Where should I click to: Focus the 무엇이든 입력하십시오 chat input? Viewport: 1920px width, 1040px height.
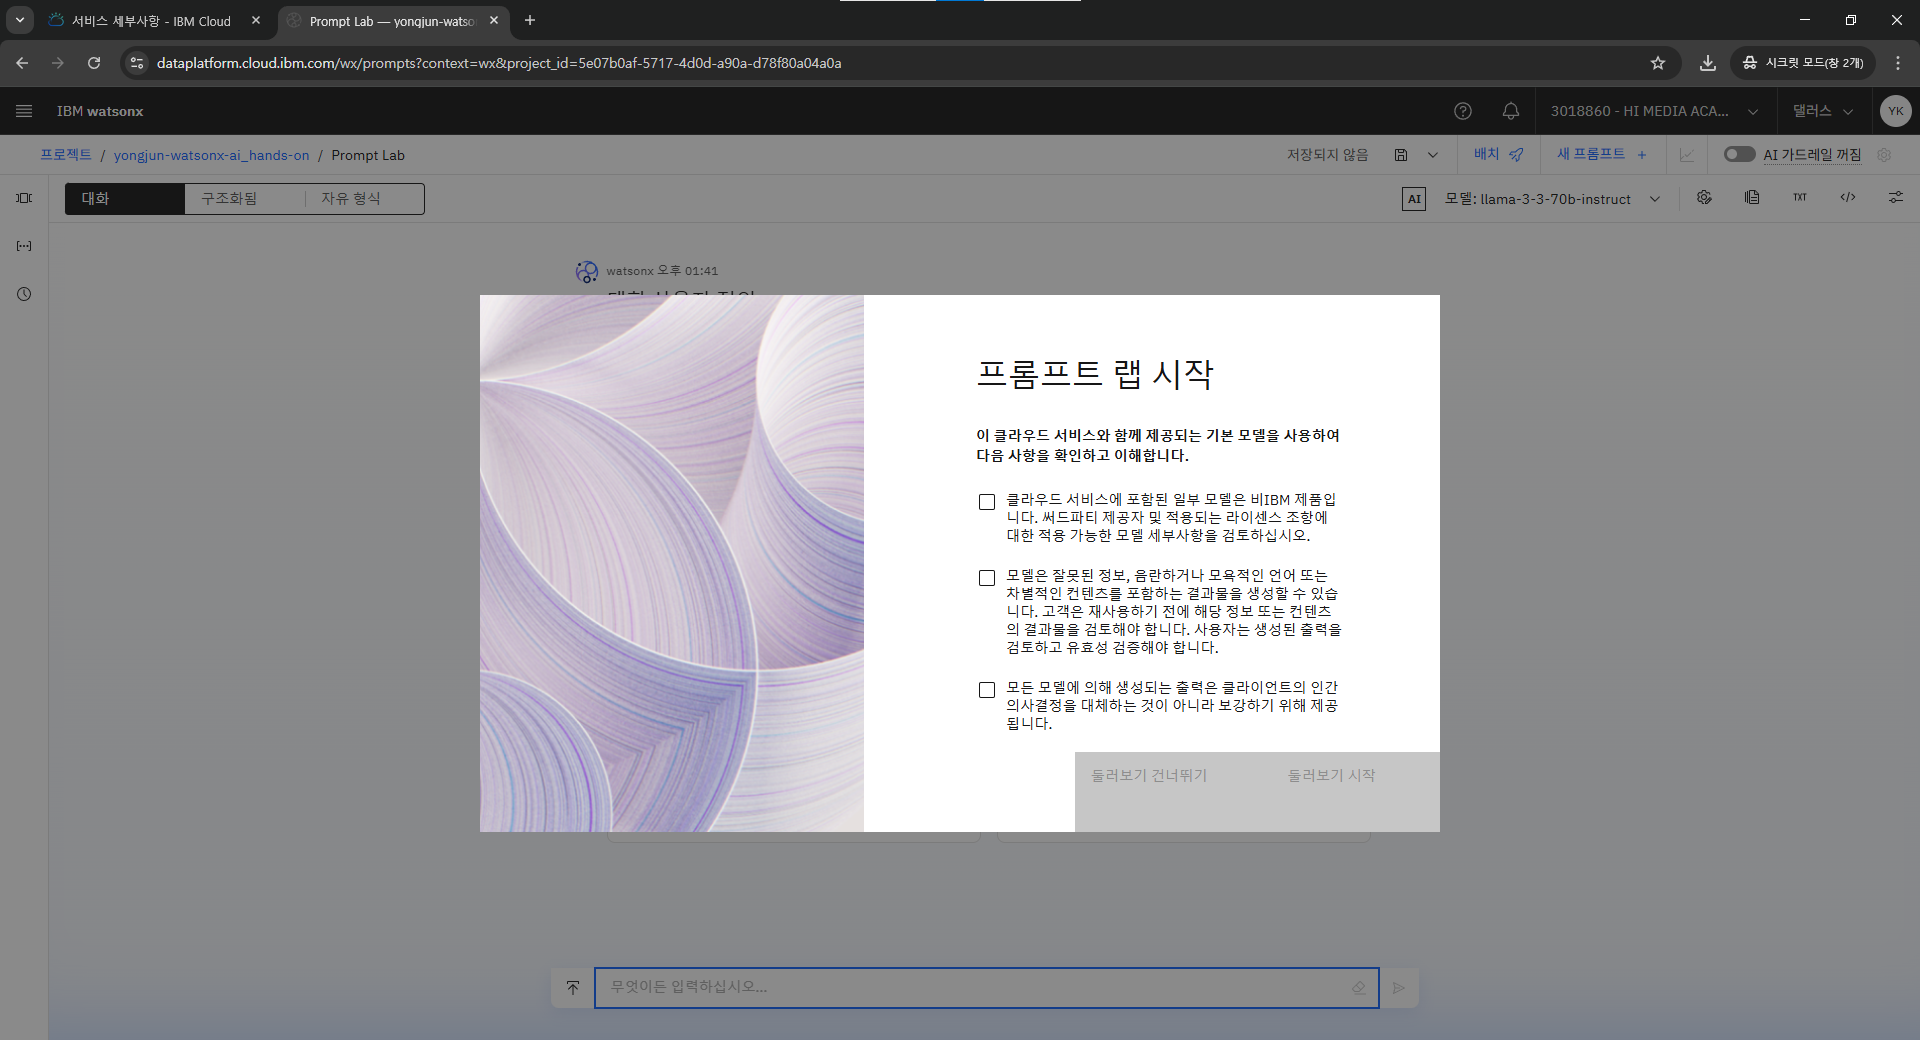(987, 988)
